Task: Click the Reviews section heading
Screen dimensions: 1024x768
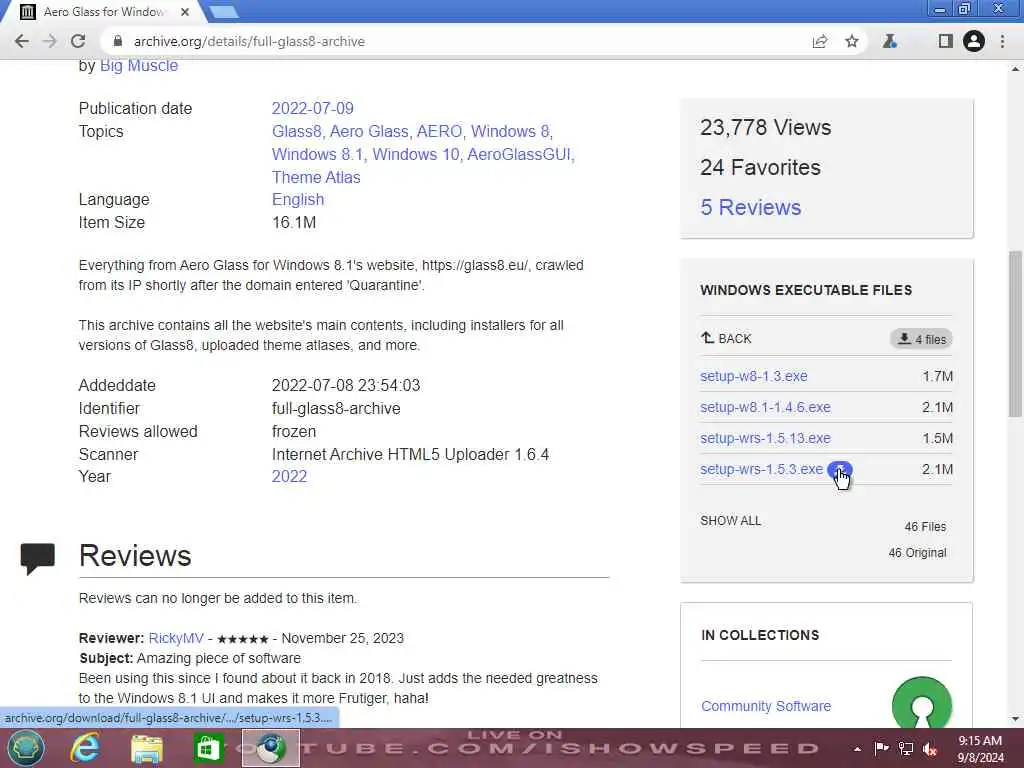Action: coord(135,556)
